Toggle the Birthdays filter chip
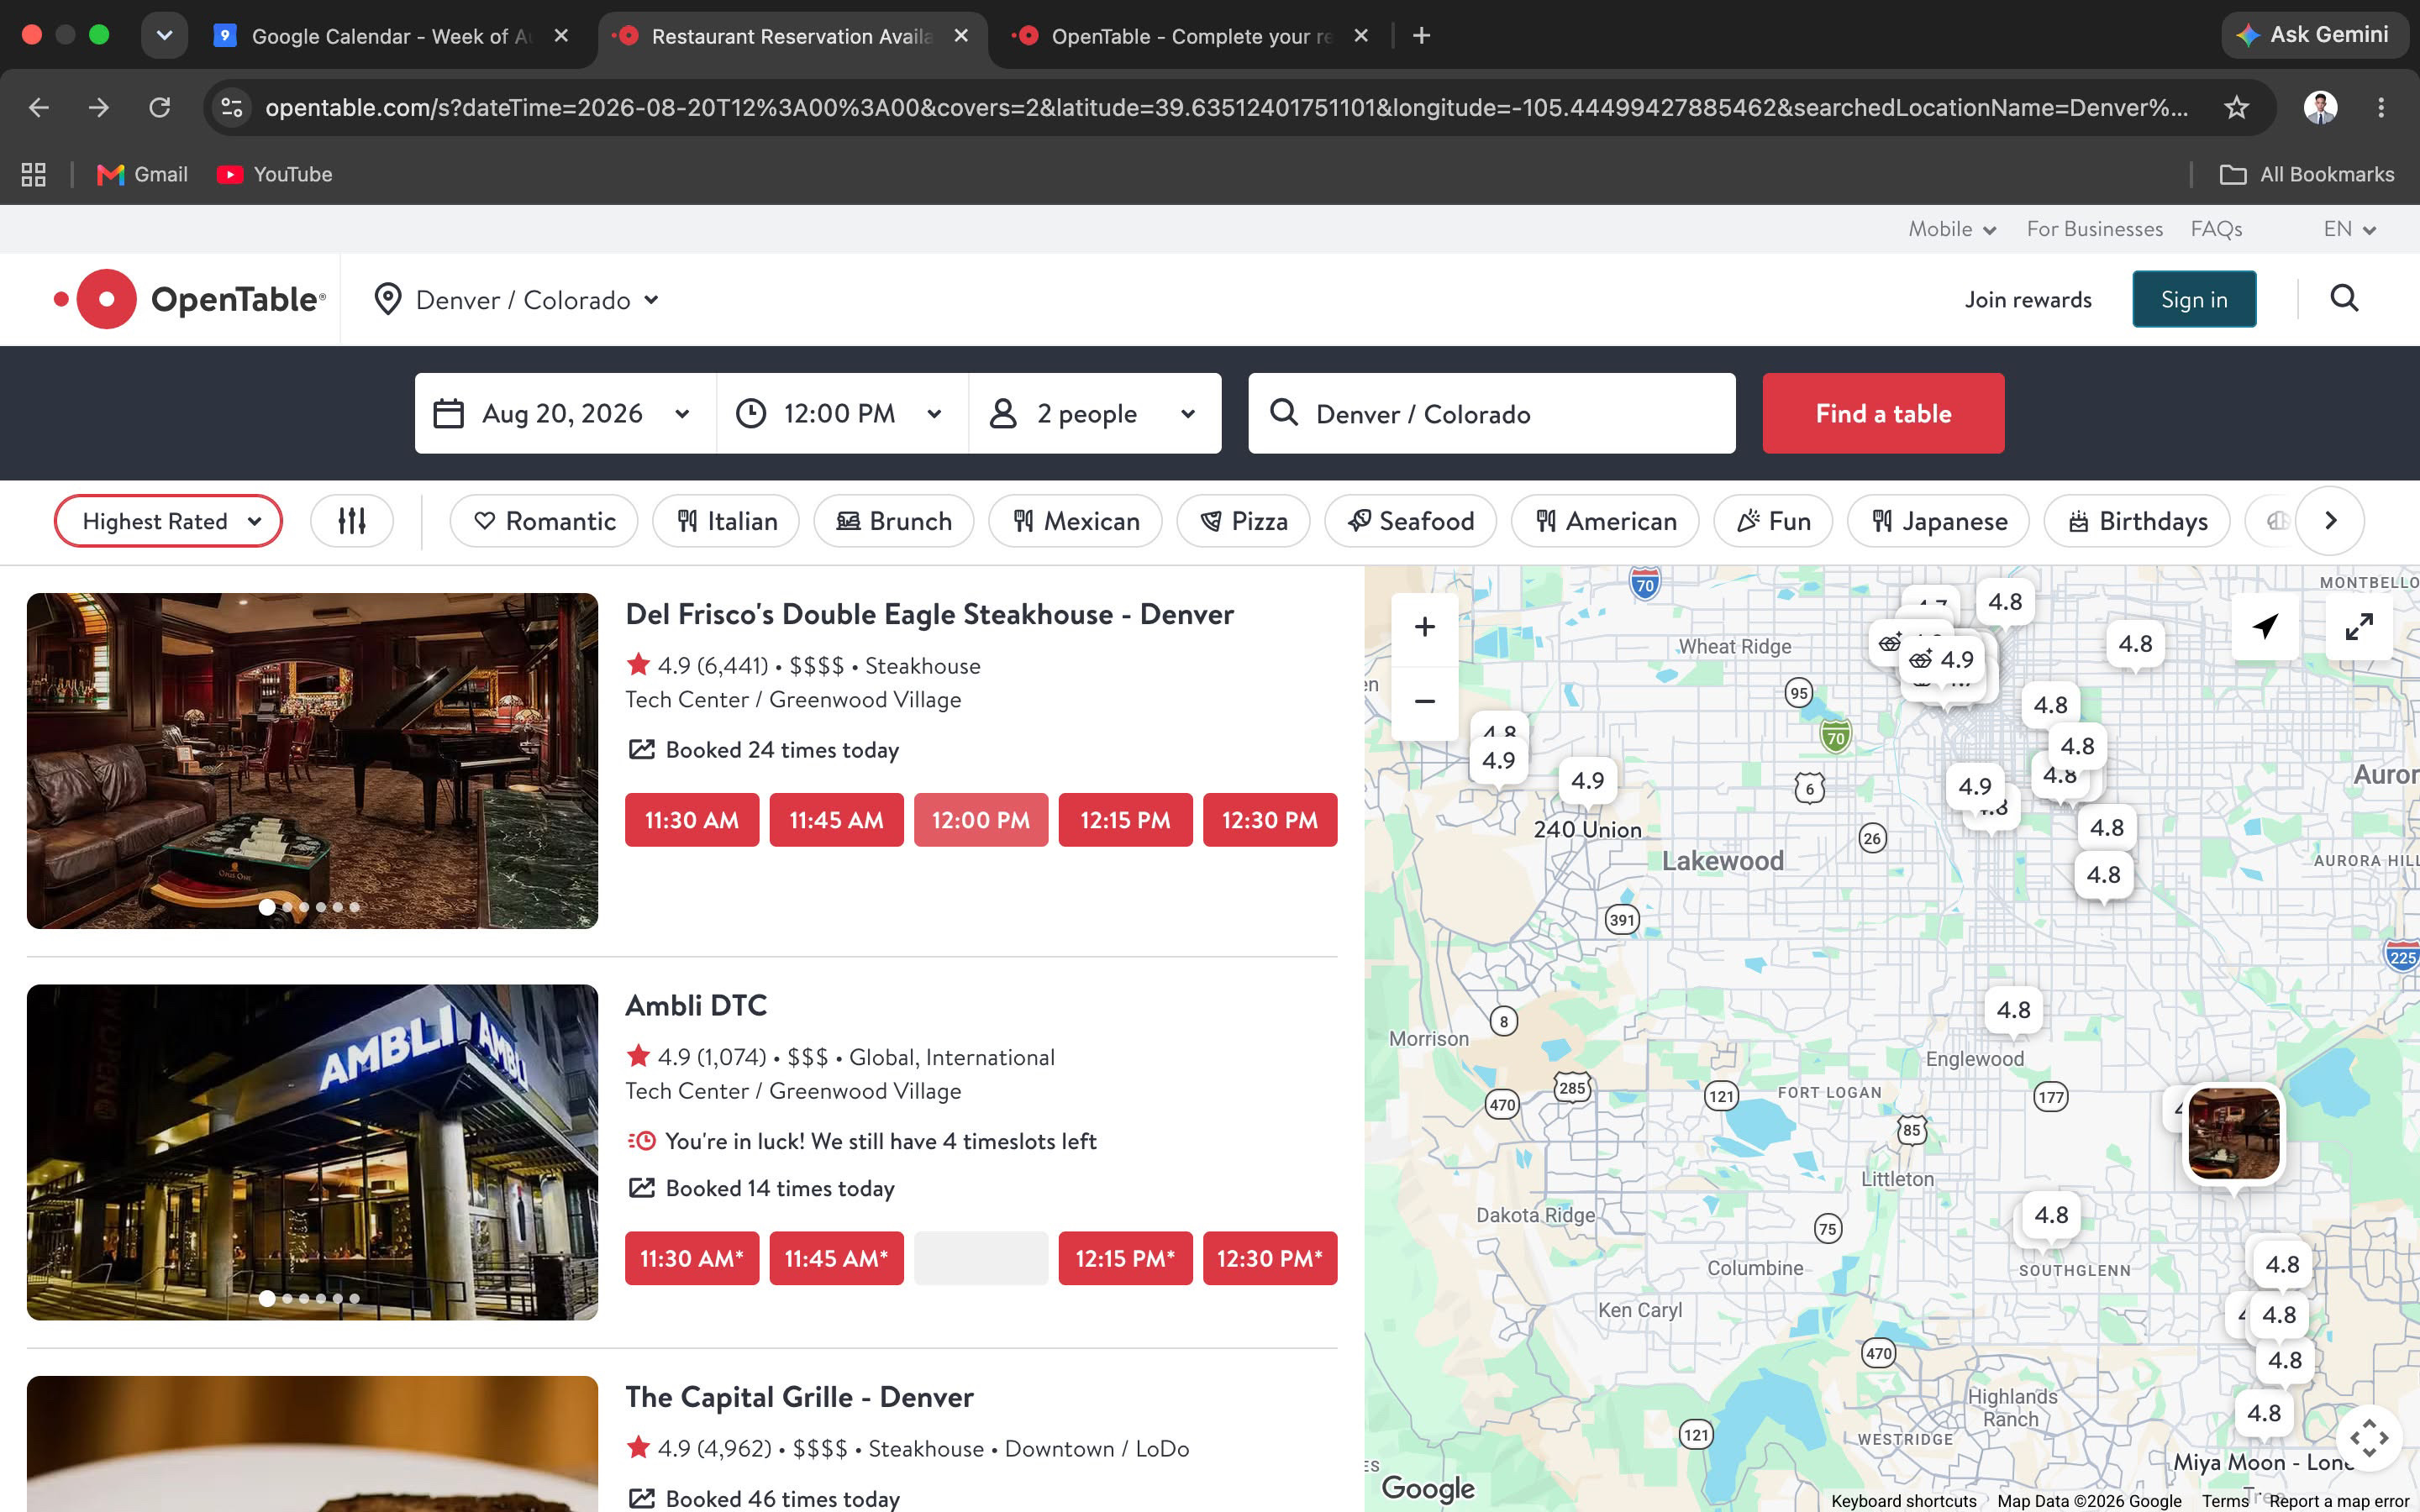The width and height of the screenshot is (2420, 1512). click(2137, 521)
